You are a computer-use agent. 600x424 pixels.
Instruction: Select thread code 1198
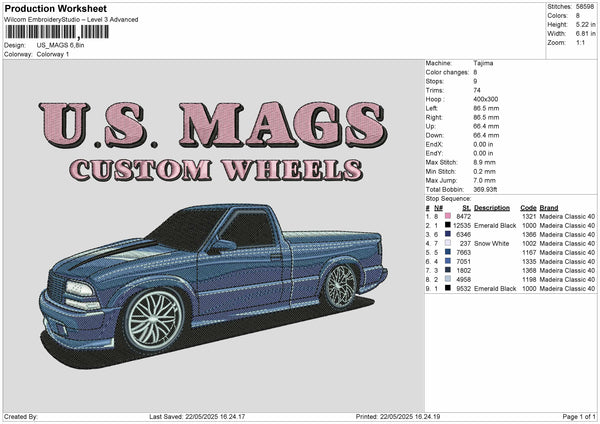point(529,279)
